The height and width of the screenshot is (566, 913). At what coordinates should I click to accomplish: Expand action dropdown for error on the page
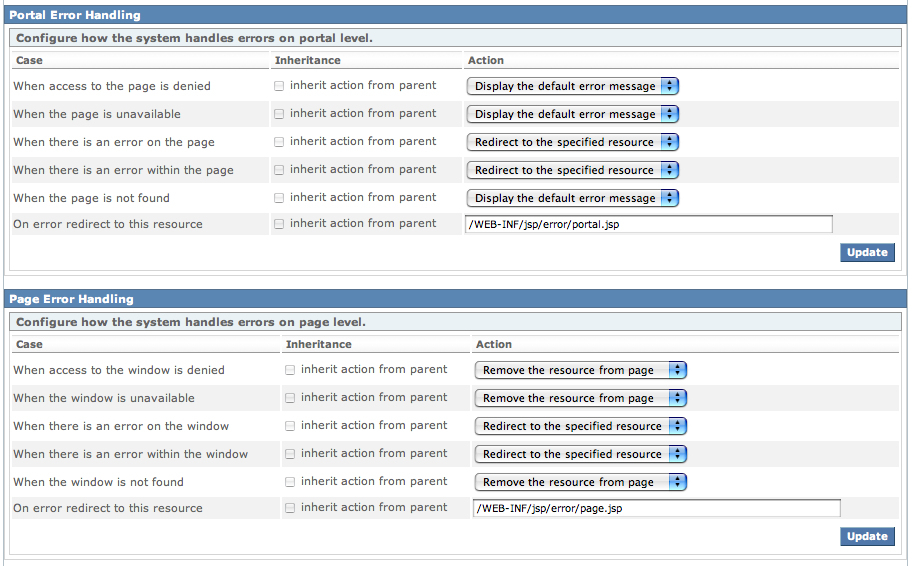[x=572, y=142]
